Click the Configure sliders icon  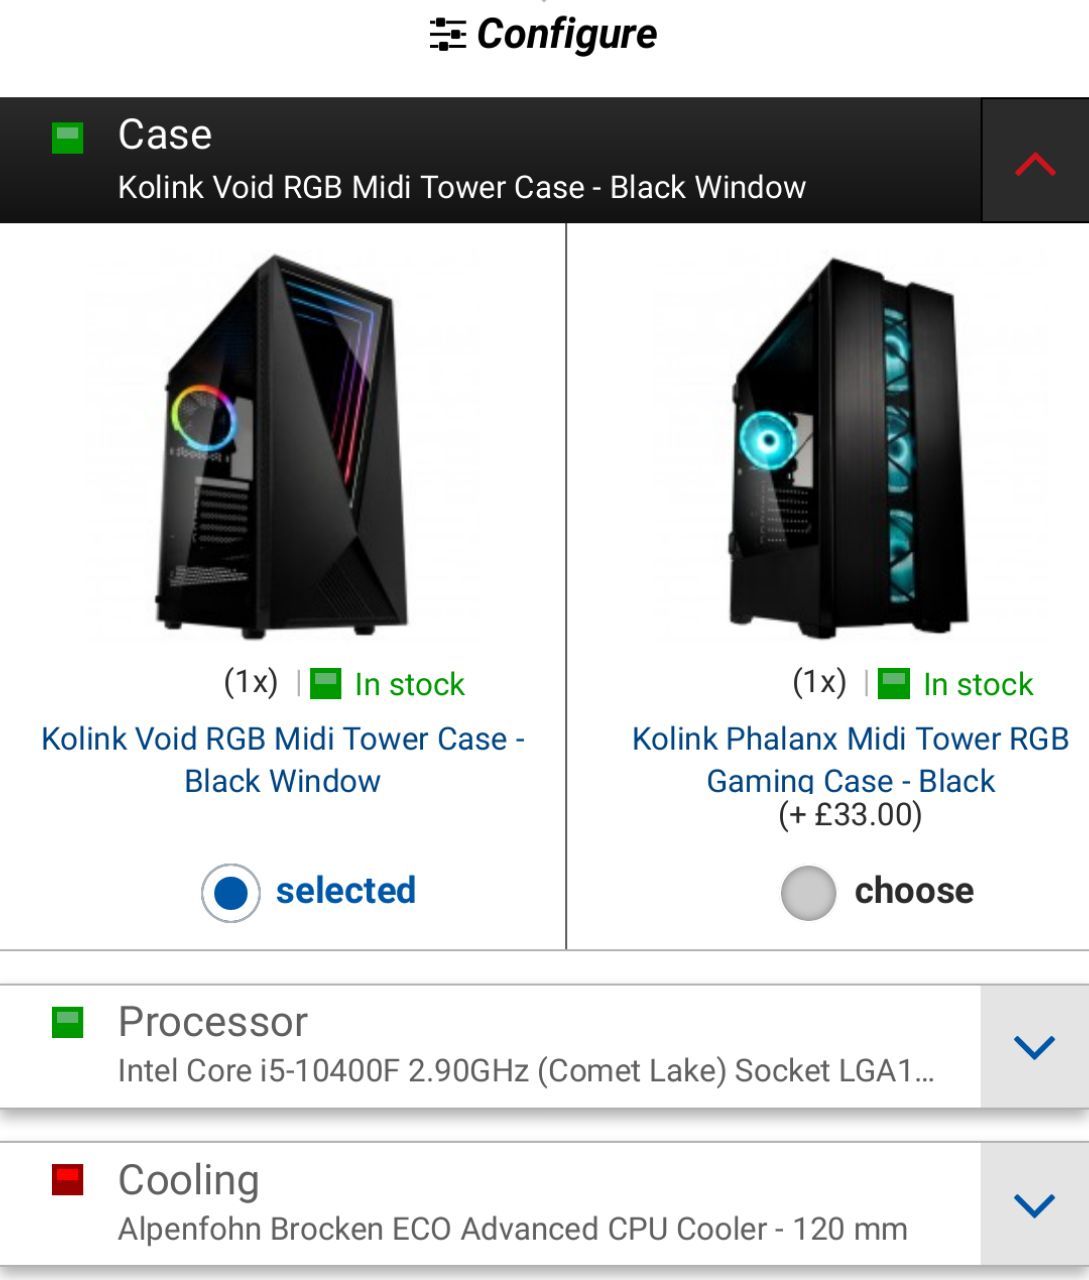(447, 35)
